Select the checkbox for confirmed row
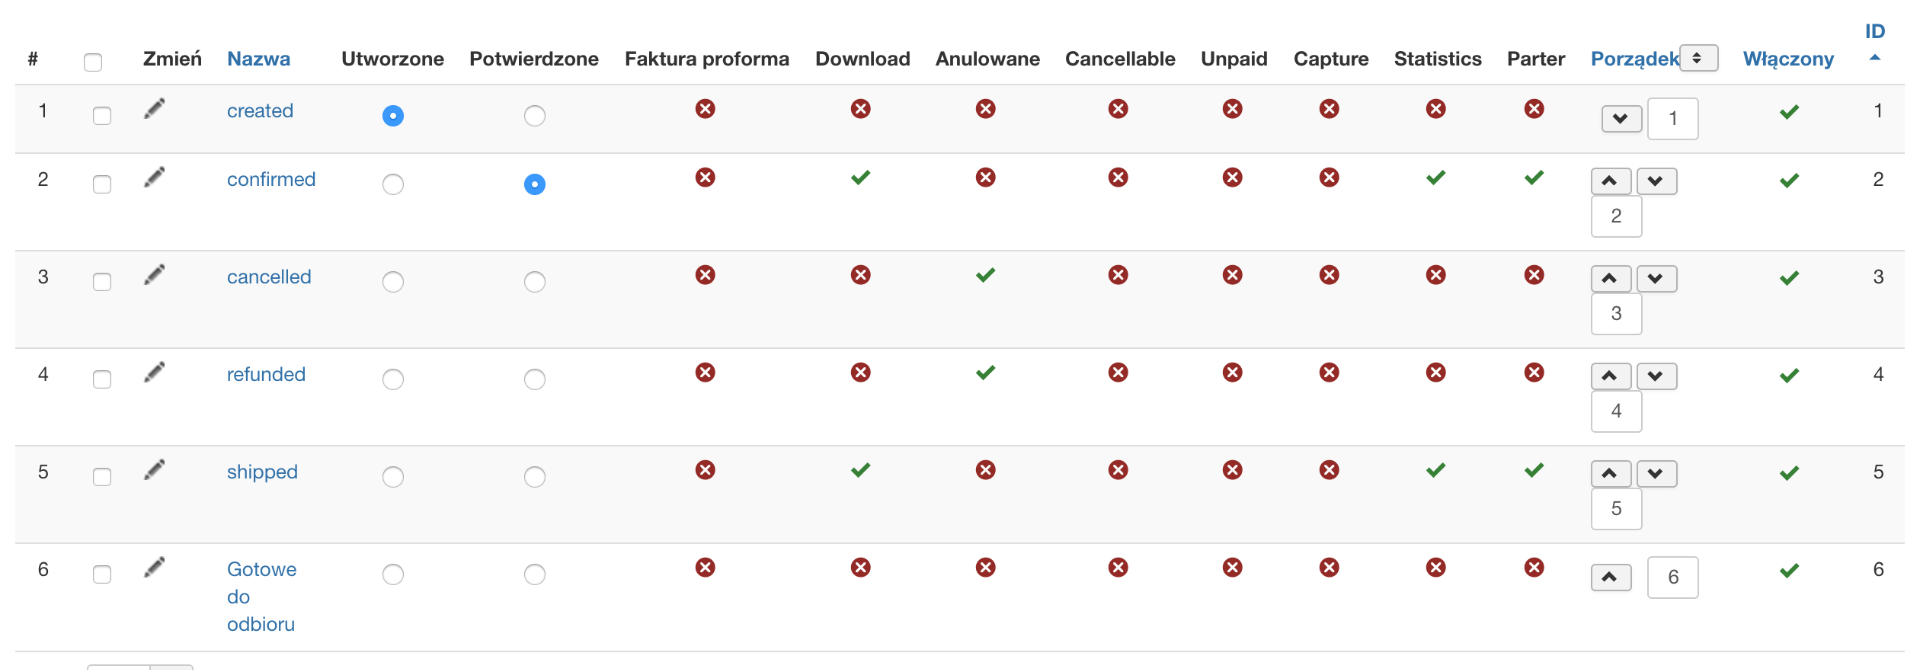 click(x=102, y=184)
